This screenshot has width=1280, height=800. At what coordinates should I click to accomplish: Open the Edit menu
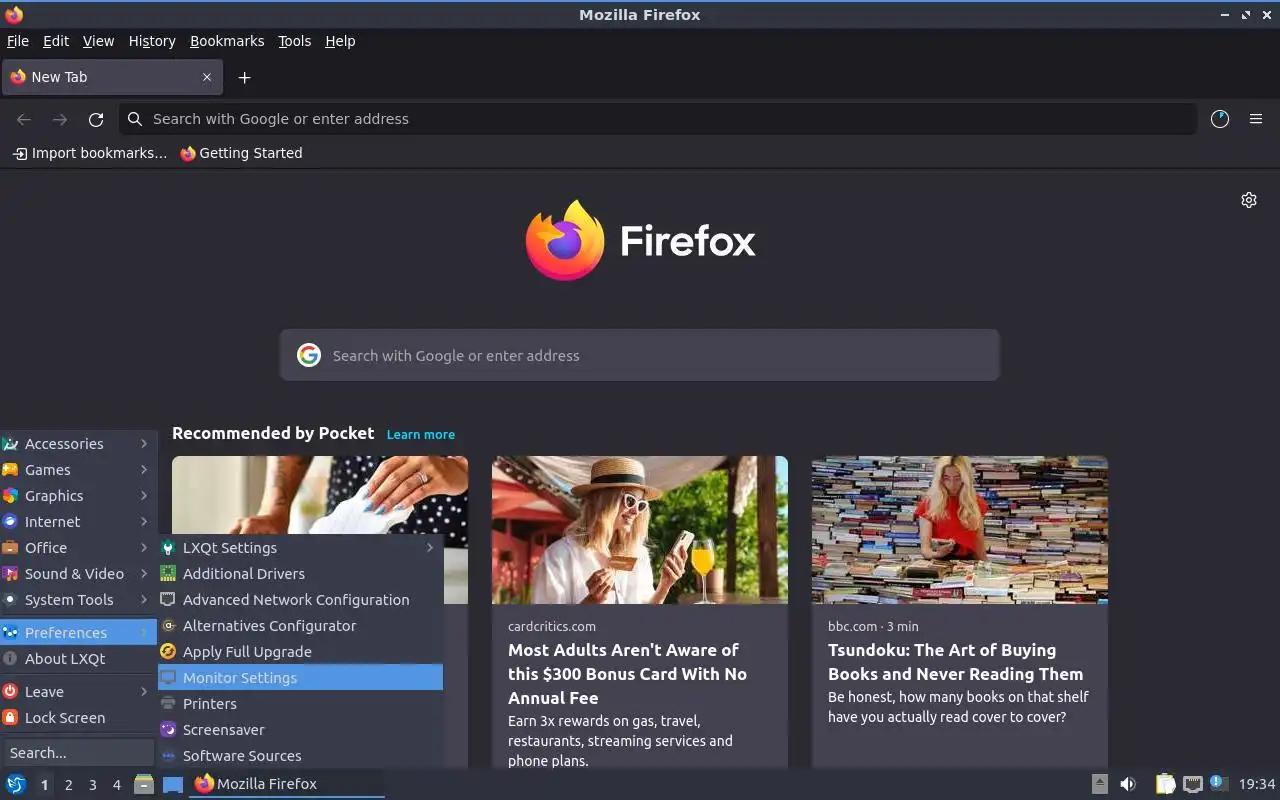tap(56, 41)
